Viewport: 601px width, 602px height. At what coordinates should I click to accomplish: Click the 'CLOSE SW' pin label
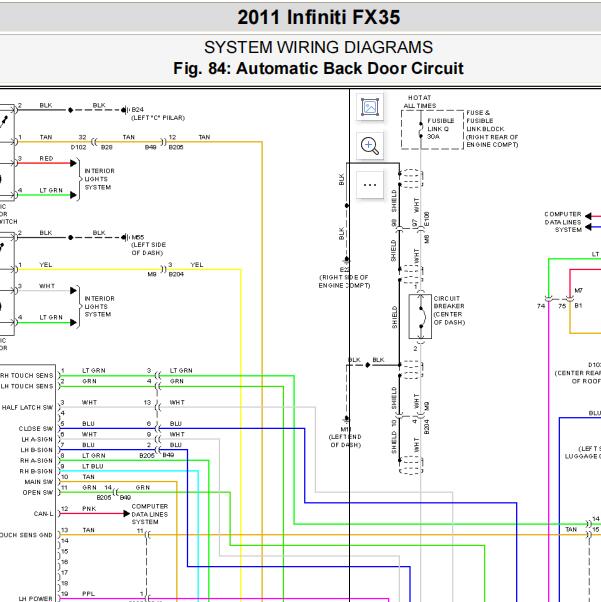point(36,428)
